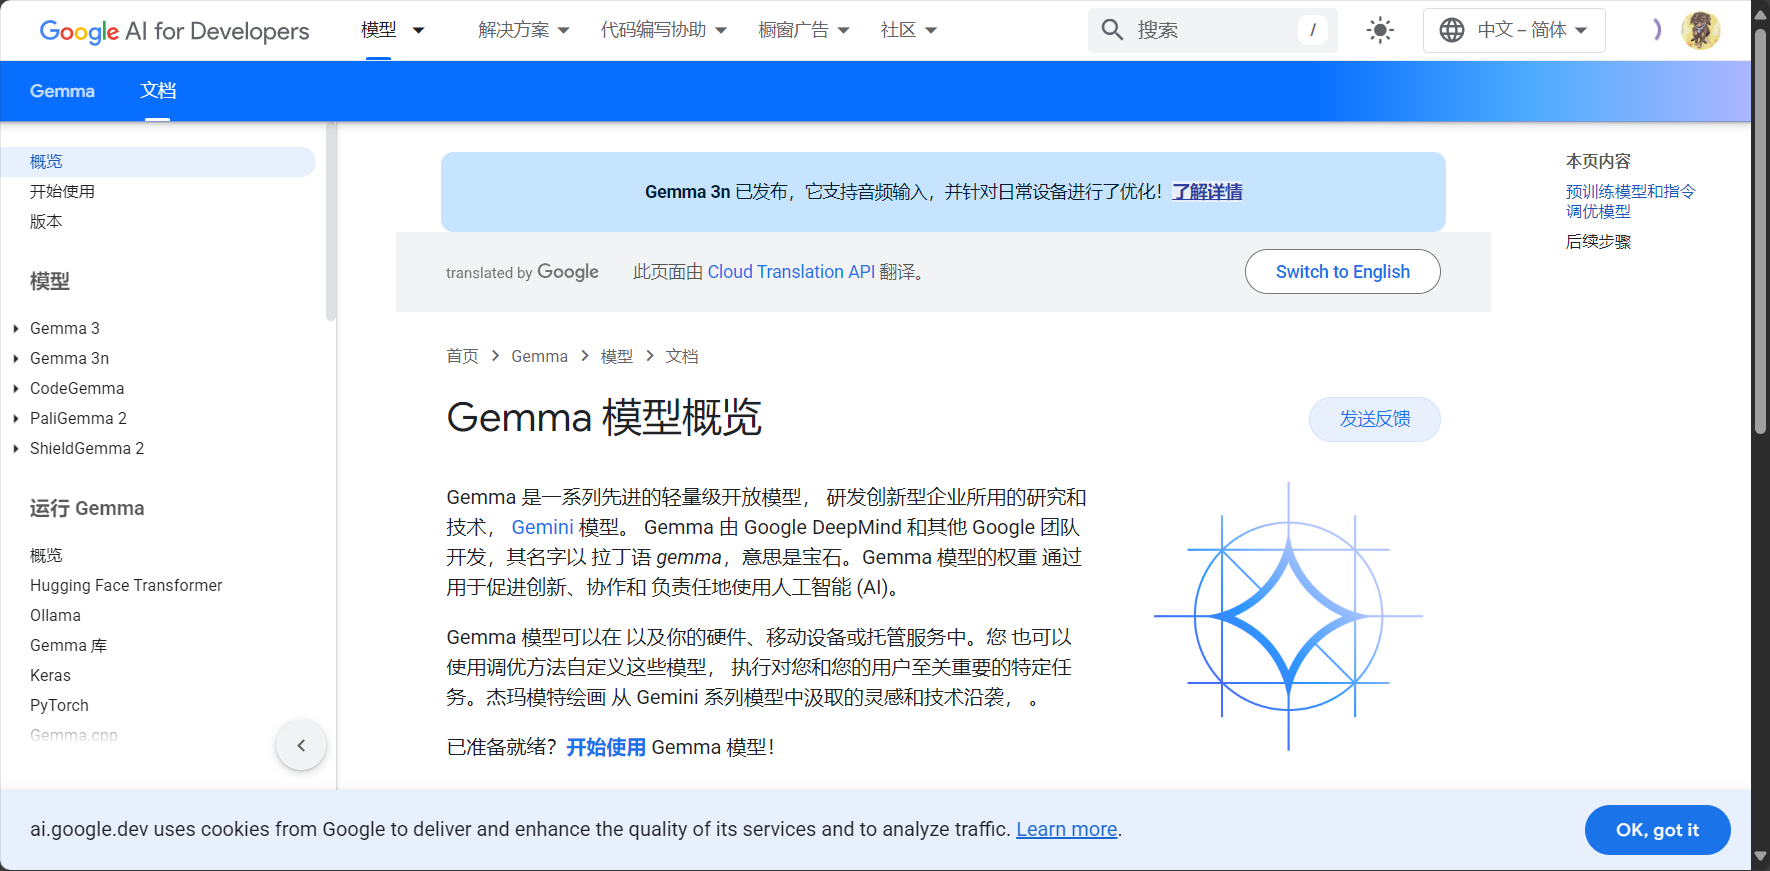Jump to 后续步骤 in page contents

click(1598, 242)
